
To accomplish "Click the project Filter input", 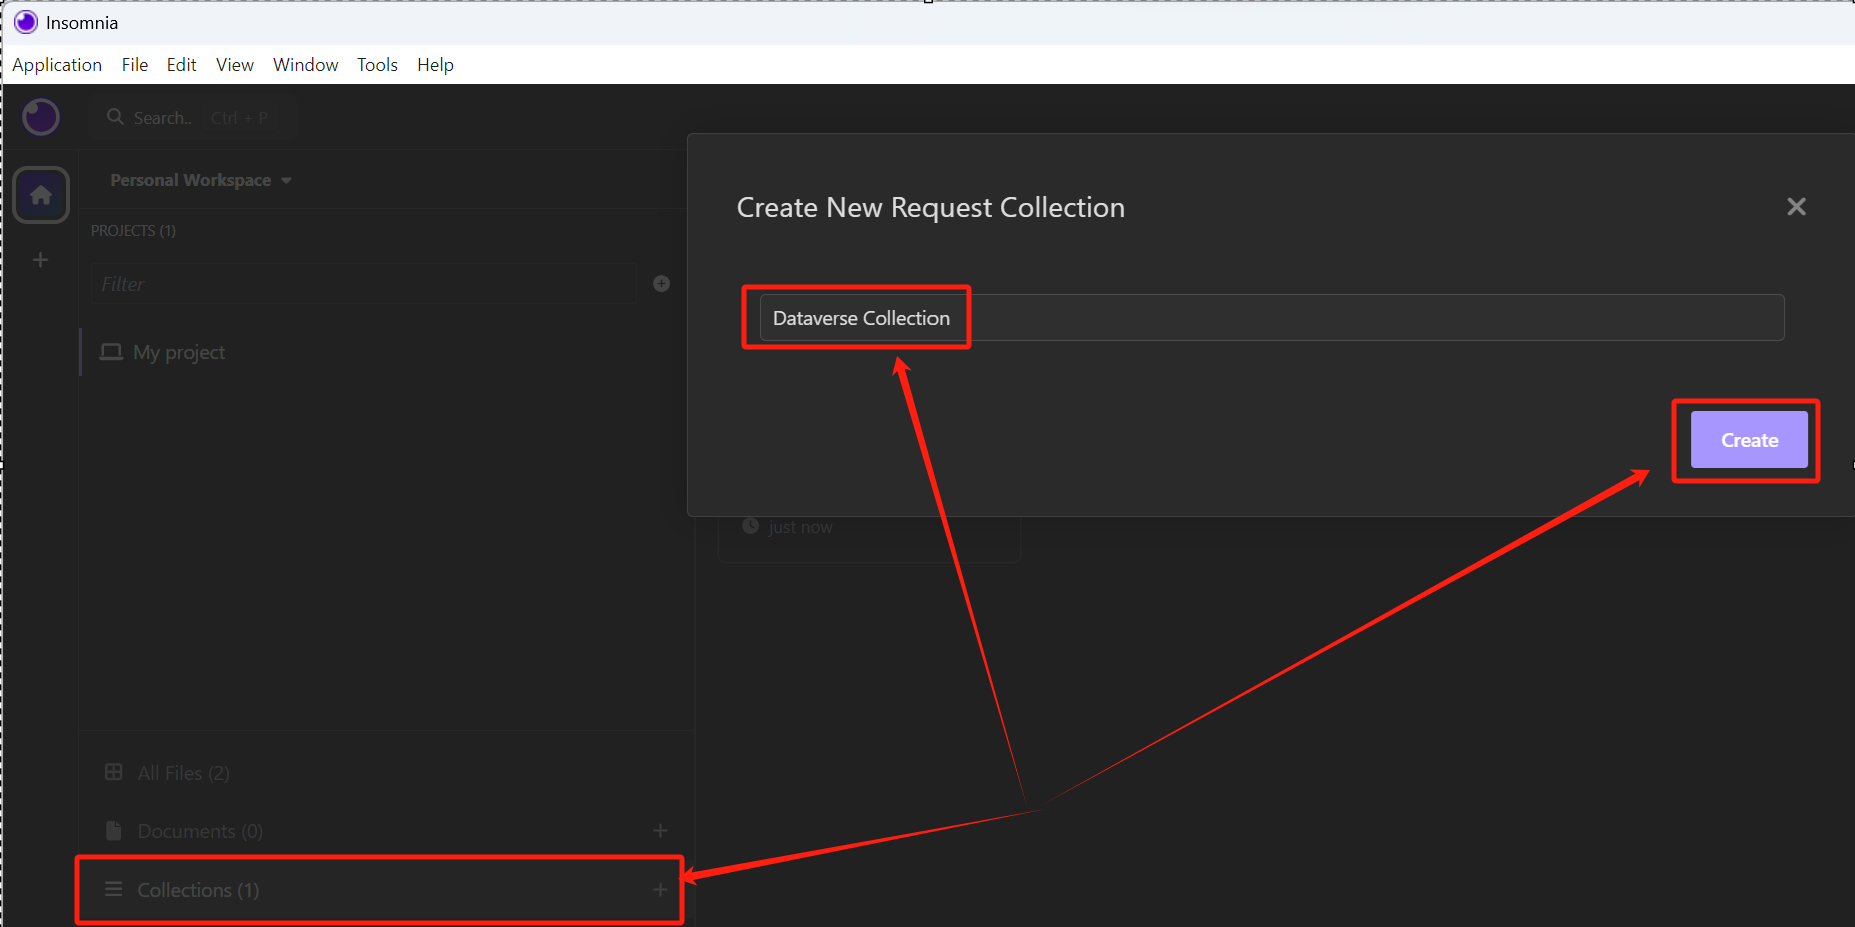I will pyautogui.click(x=364, y=284).
